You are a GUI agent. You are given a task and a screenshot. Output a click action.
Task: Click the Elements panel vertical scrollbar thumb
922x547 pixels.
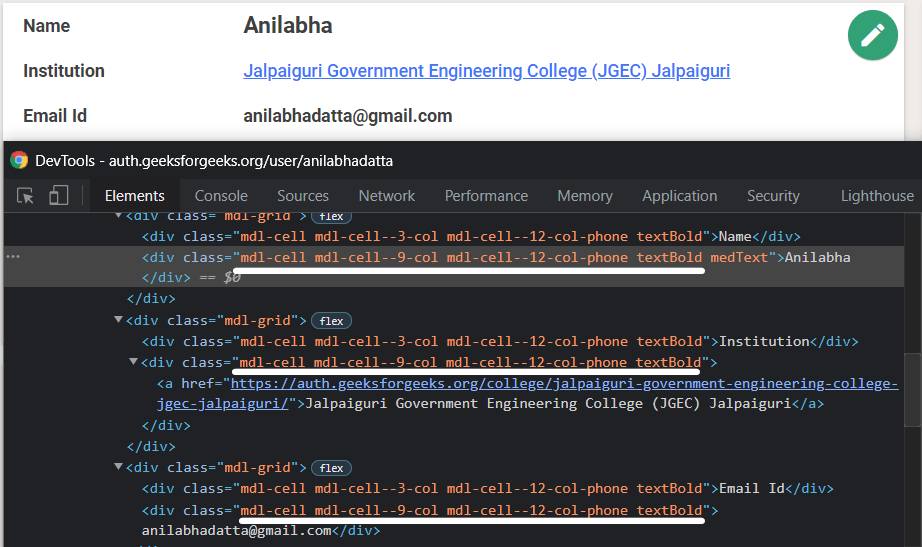click(x=911, y=390)
